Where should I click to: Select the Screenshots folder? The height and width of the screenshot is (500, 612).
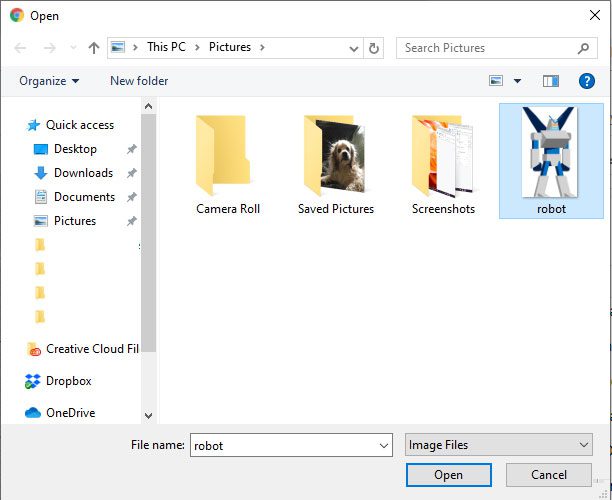click(443, 165)
